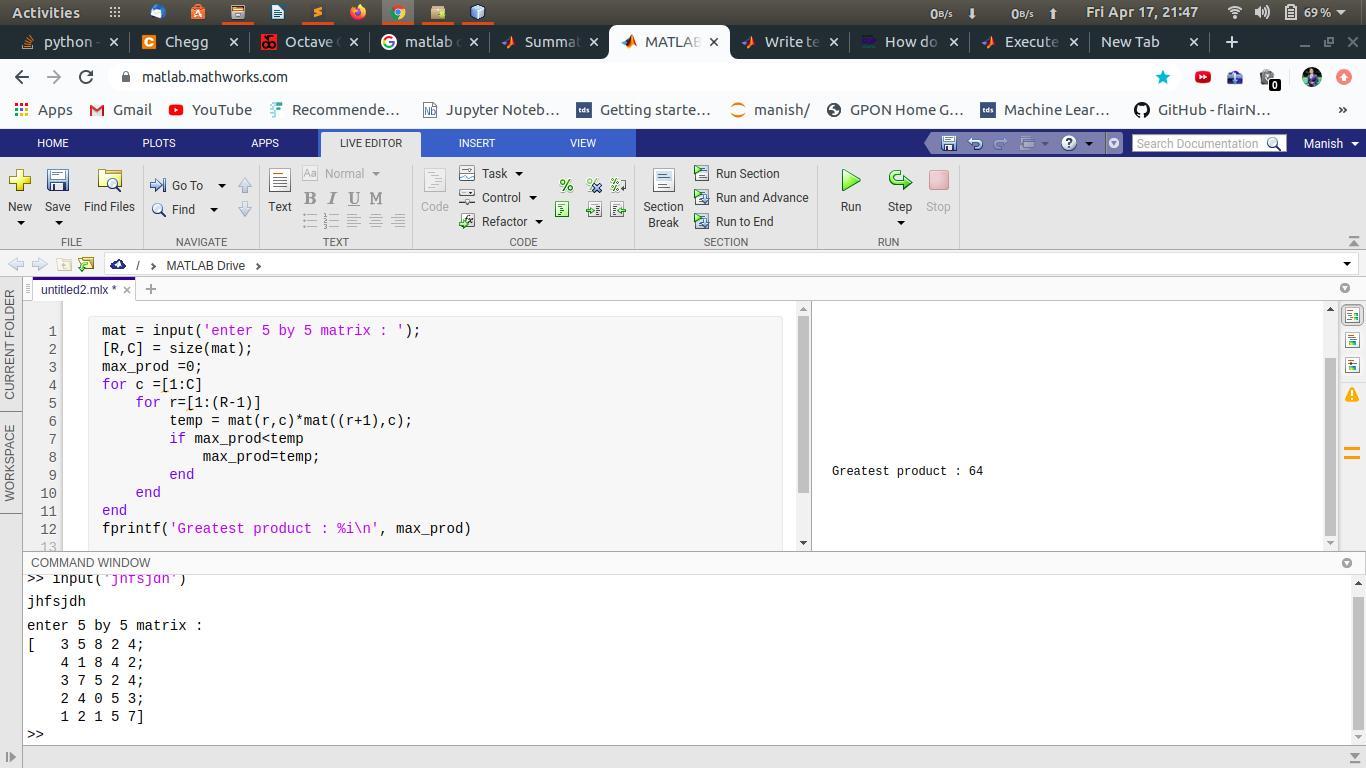Switch to the PLOTS tab
This screenshot has width=1366, height=768.
[x=159, y=143]
